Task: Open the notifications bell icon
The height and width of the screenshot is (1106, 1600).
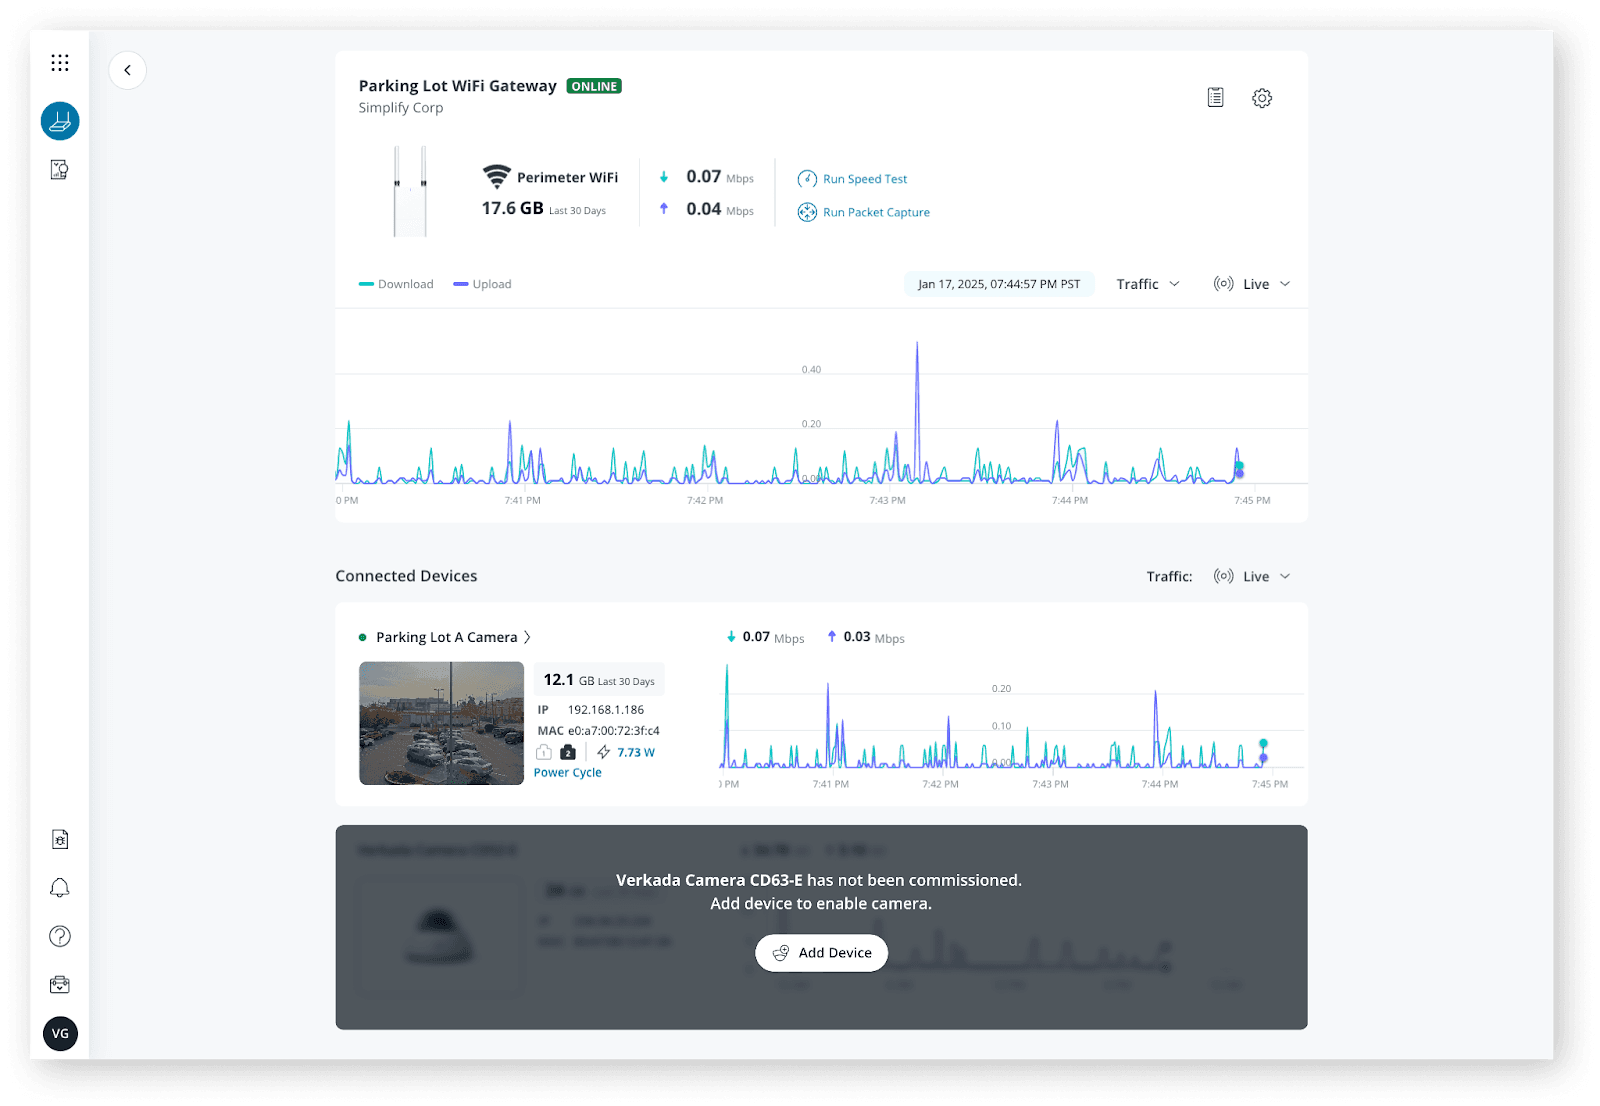Action: point(60,888)
